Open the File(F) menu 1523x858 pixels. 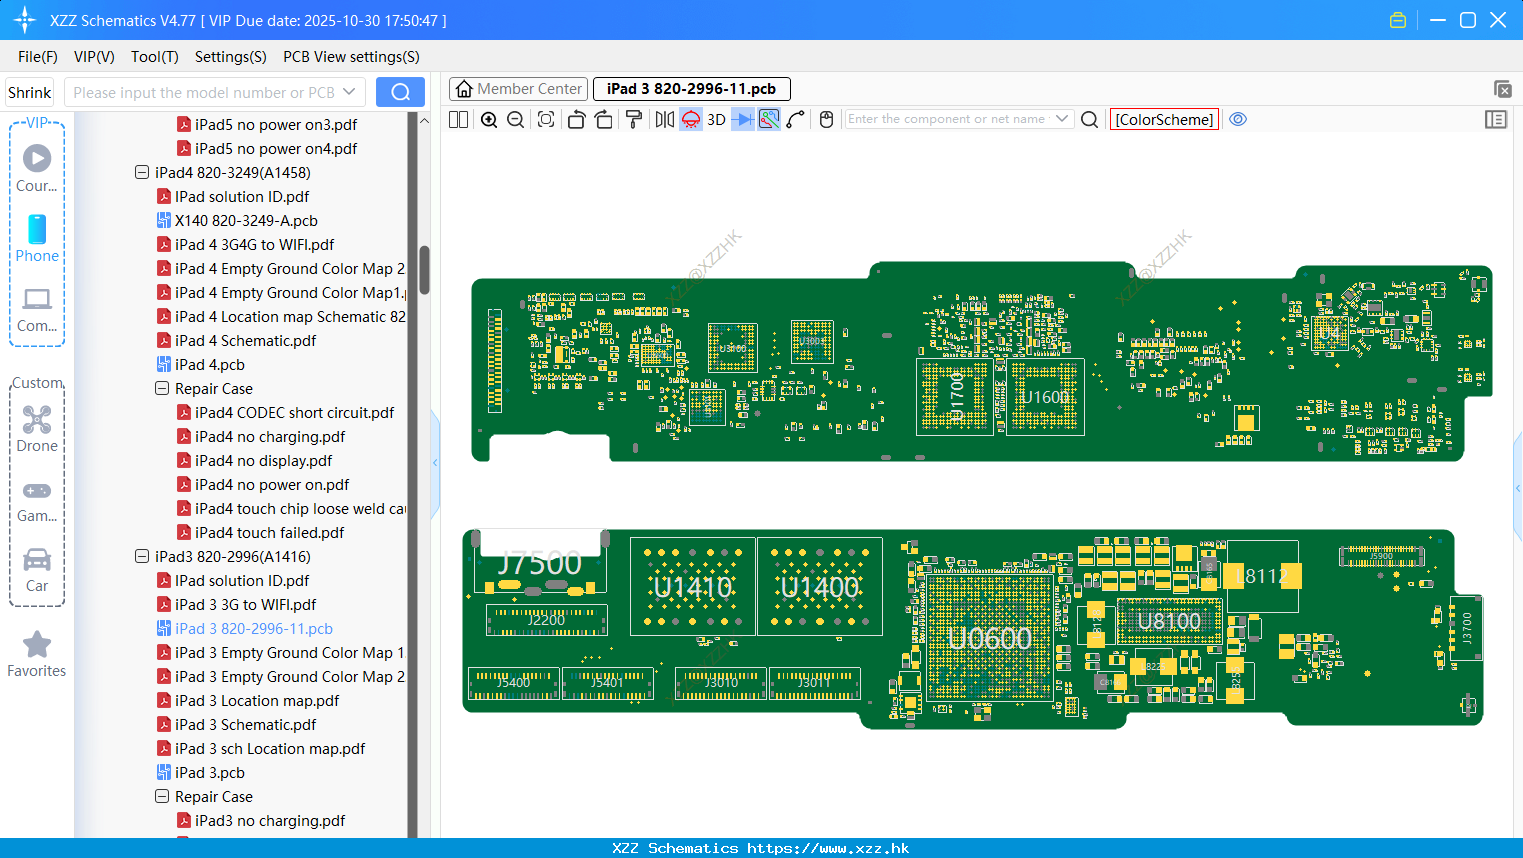(x=38, y=57)
